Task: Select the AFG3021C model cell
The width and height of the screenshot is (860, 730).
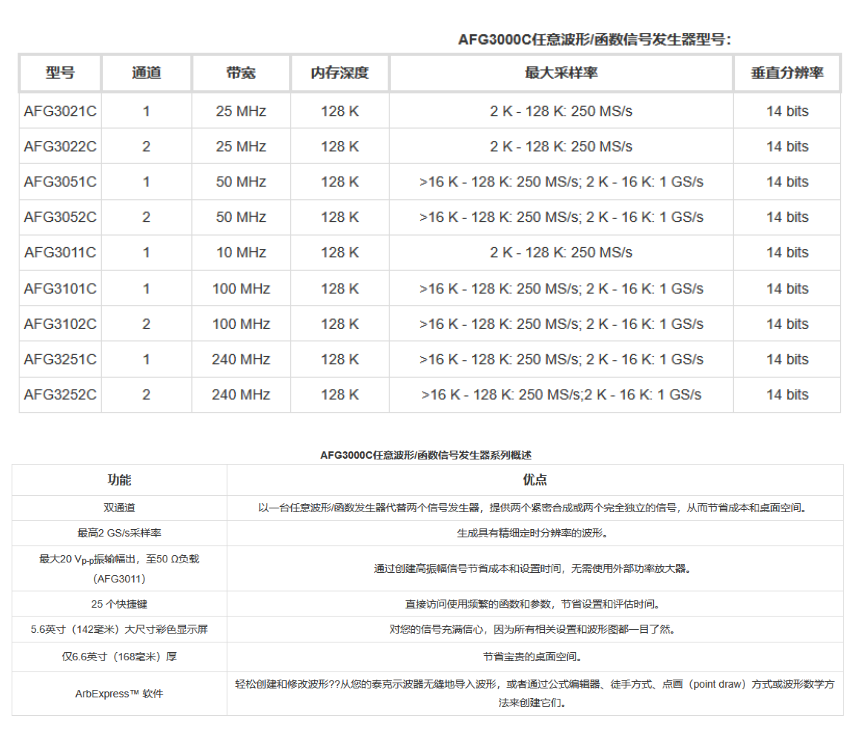Action: click(60, 111)
